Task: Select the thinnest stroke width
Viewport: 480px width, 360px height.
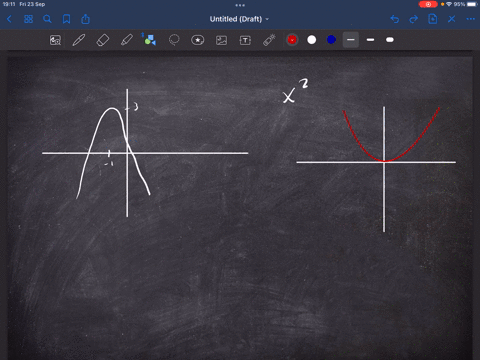Action: 351,40
